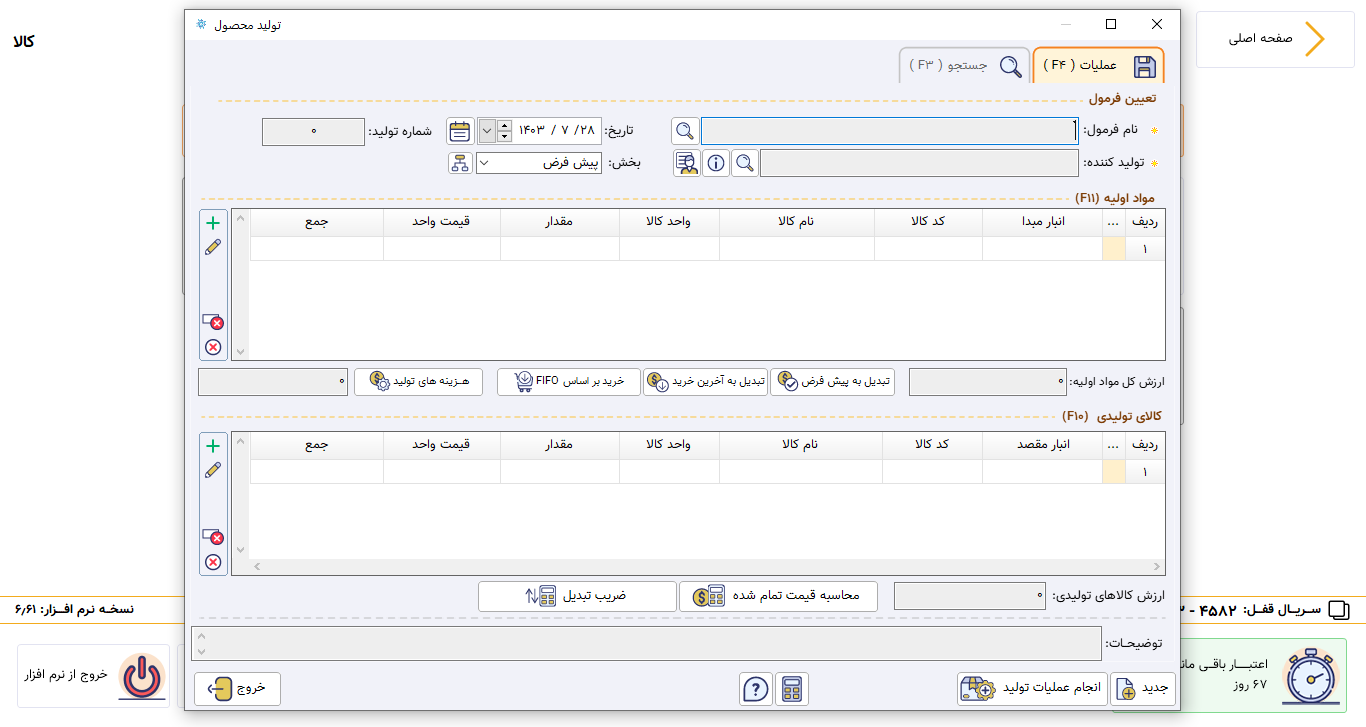
Task: Click the تبدیل به پیش فرض button
Action: tap(832, 381)
